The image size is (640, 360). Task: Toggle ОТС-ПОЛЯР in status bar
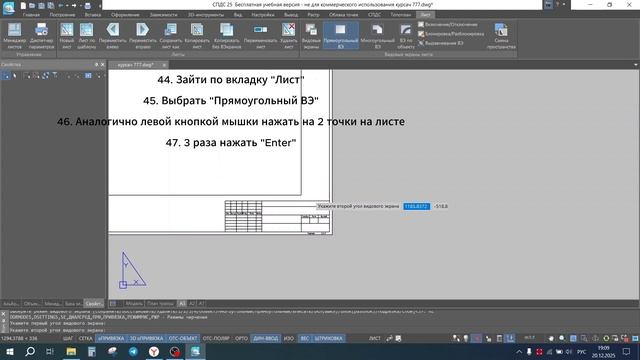216,338
